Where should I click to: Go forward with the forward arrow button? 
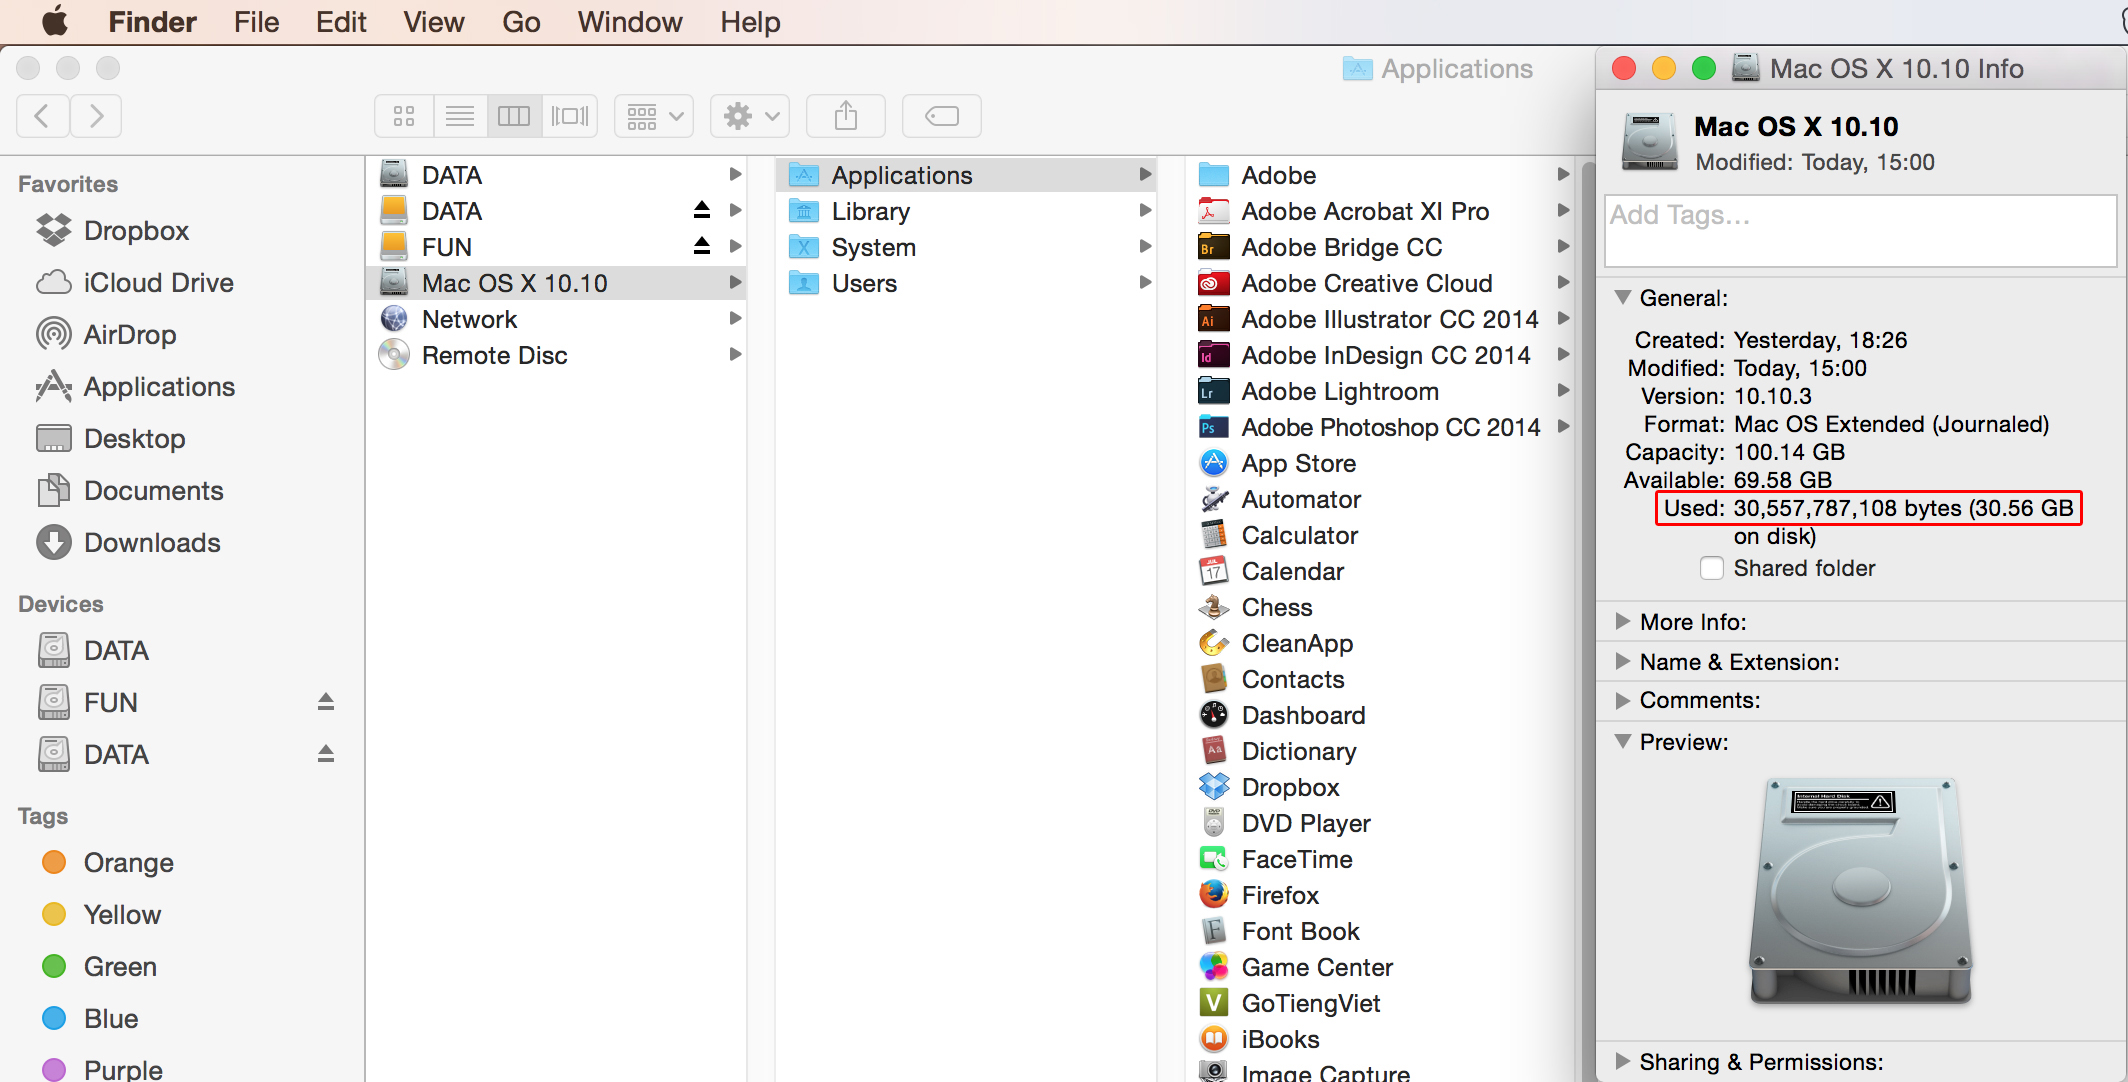tap(96, 116)
